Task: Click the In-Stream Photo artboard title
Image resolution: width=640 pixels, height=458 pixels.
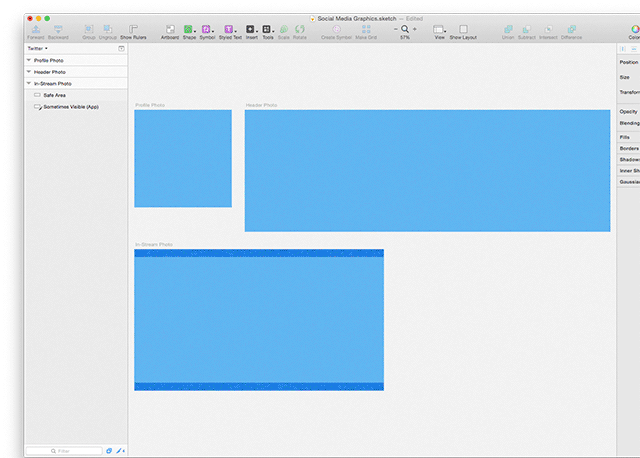Action: point(154,245)
